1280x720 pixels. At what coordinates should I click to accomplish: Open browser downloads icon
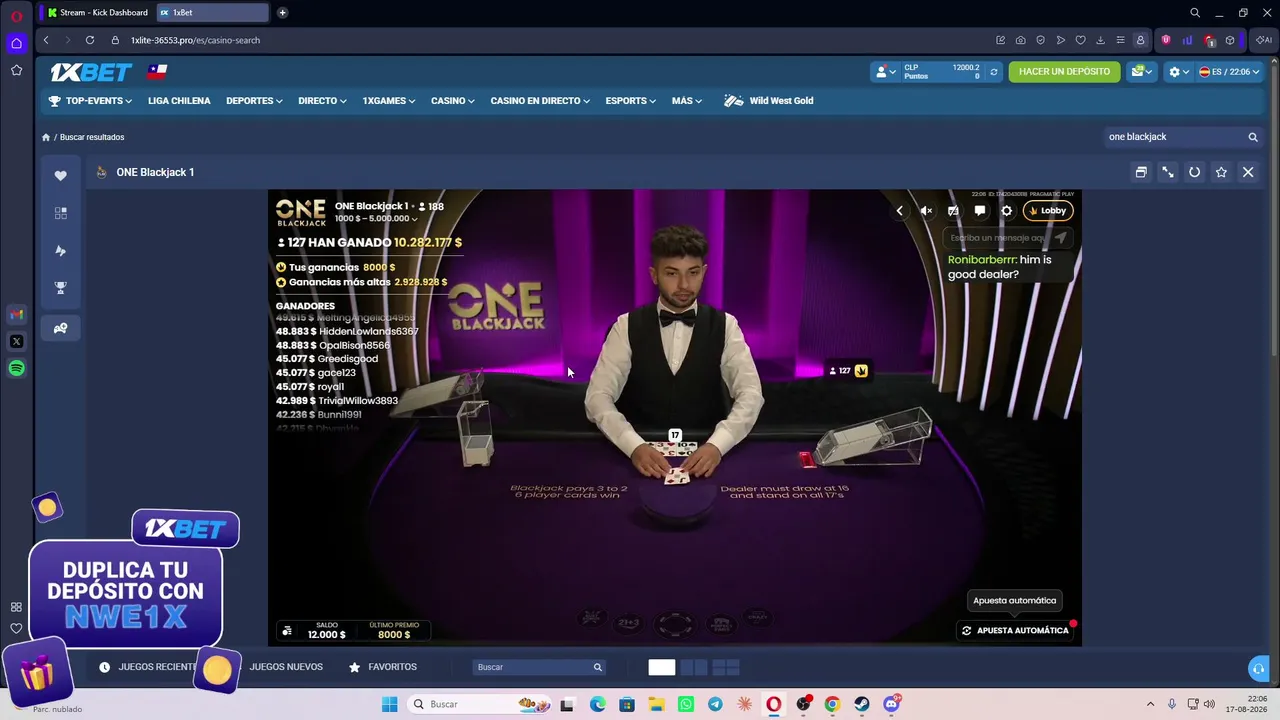click(1100, 40)
